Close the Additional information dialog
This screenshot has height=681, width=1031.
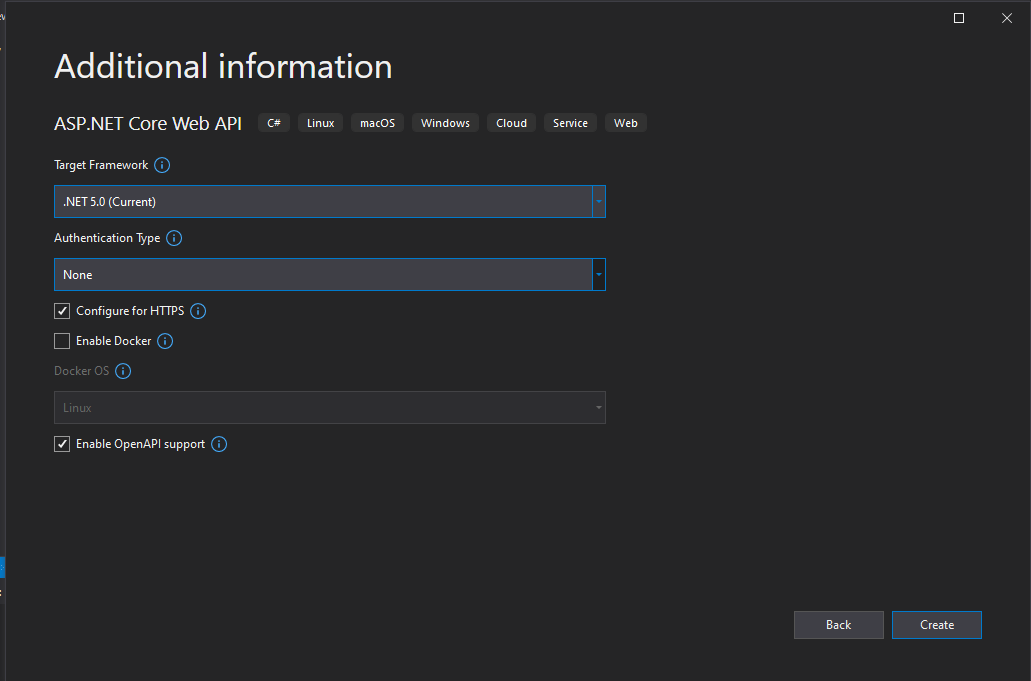coord(1007,18)
